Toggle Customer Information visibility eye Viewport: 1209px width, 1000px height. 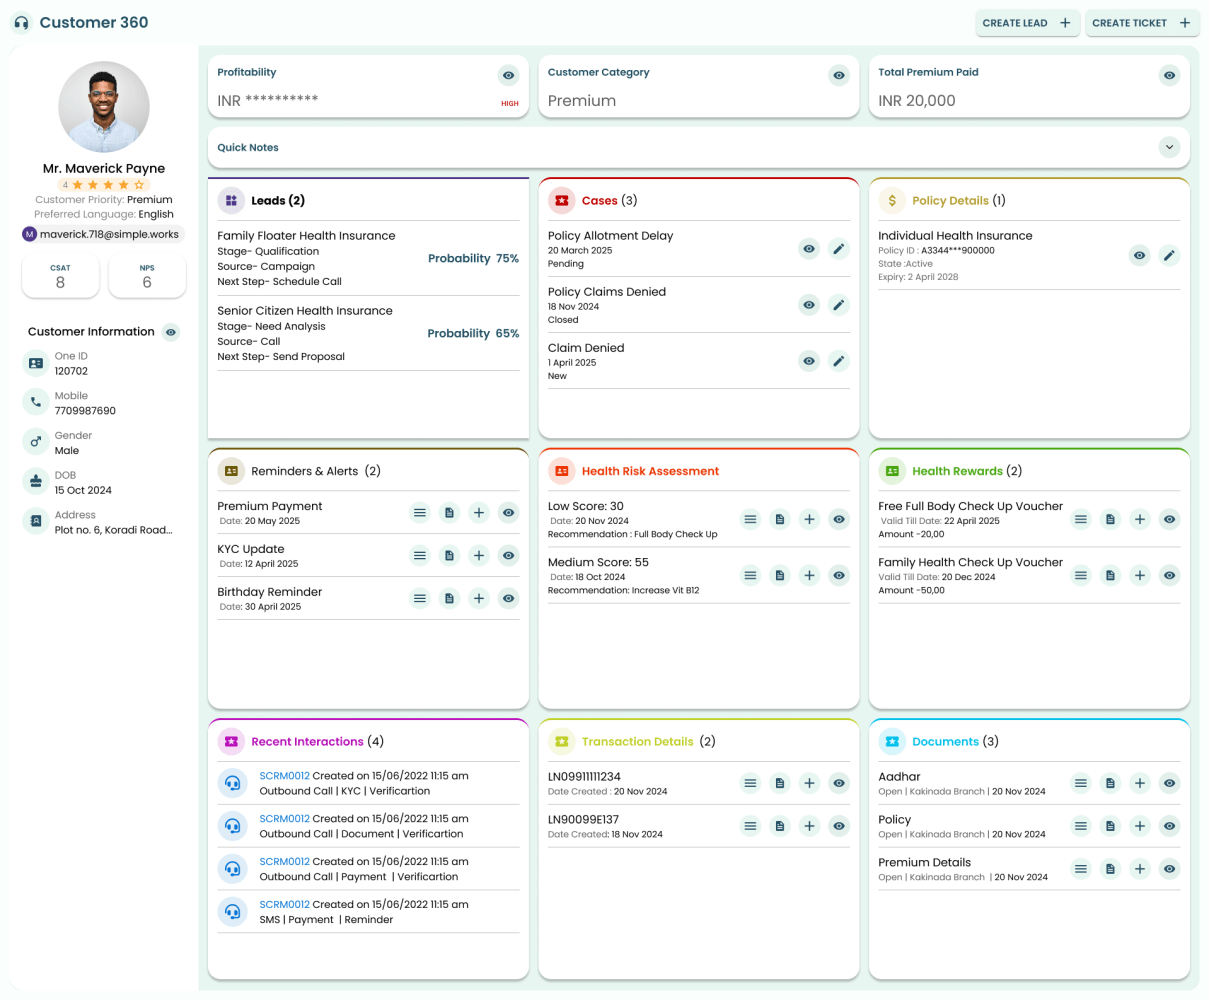(x=170, y=332)
